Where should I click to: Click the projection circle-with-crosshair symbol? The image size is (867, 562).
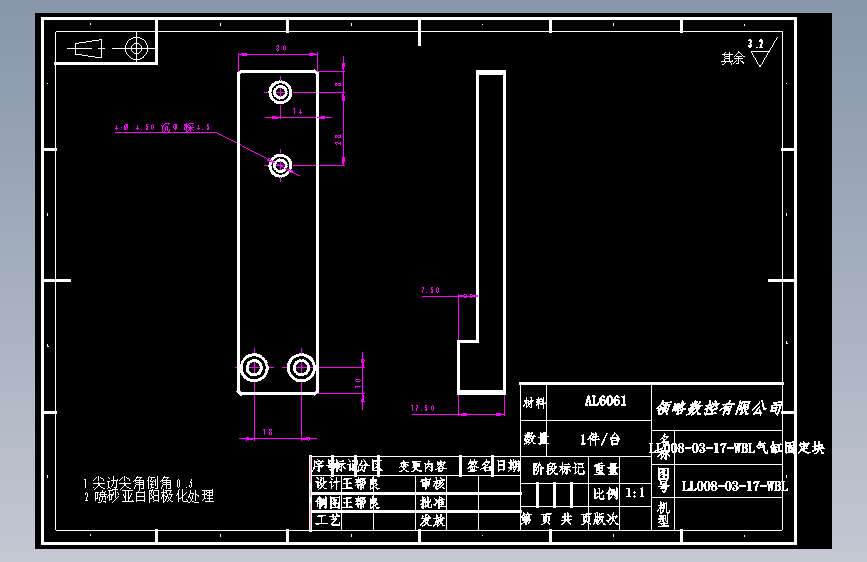[135, 48]
